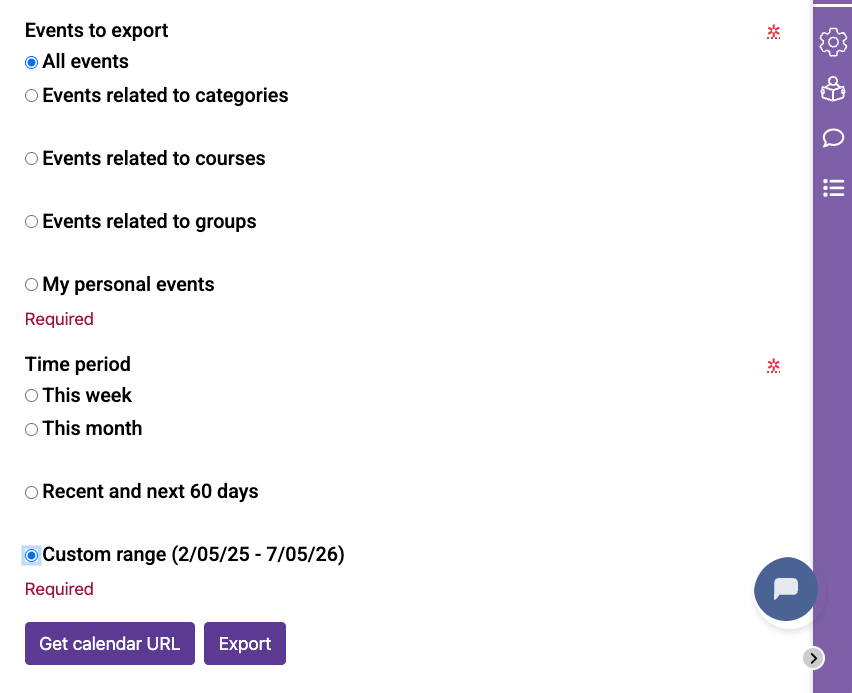Pick This month time period

[x=32, y=429]
